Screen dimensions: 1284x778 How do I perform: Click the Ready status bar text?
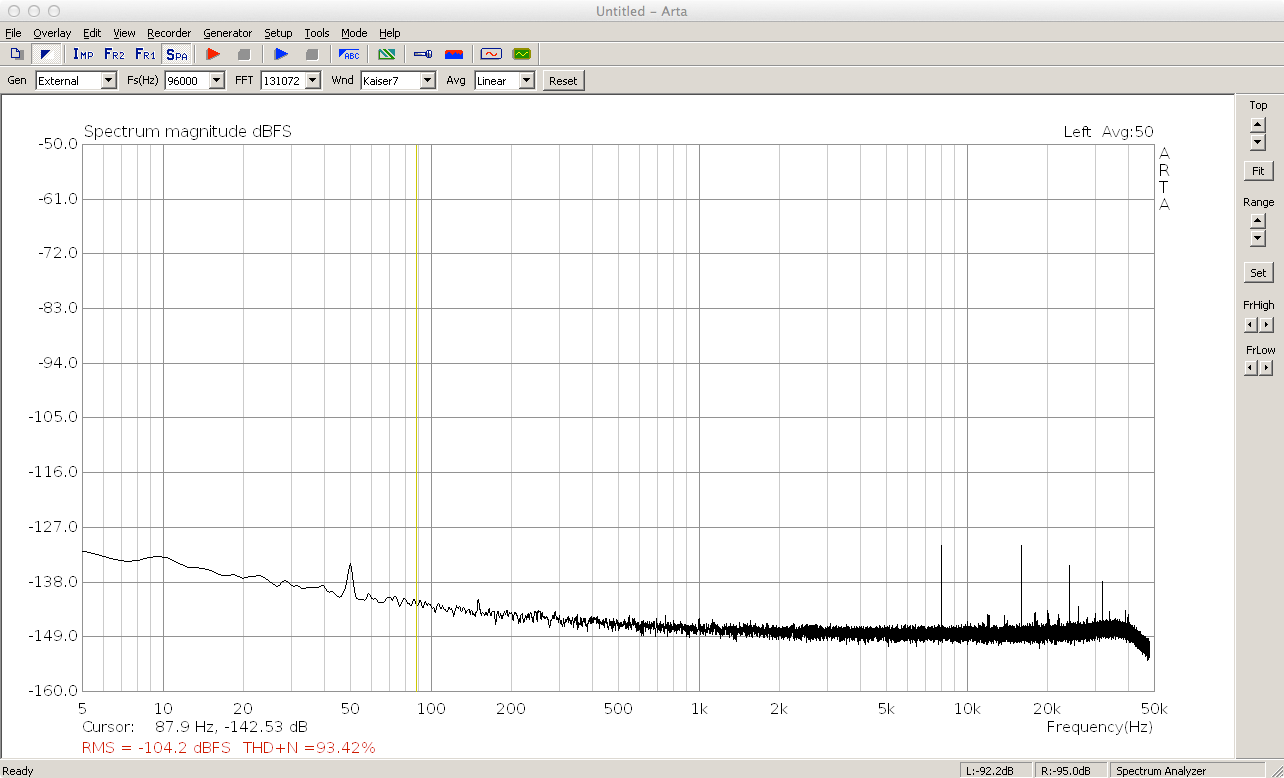tap(18, 771)
